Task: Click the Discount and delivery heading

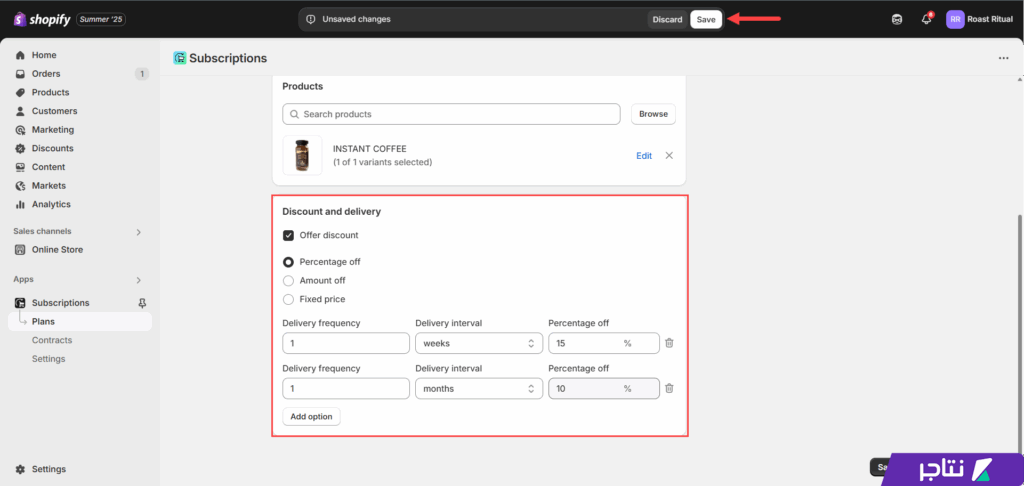Action: click(x=332, y=212)
